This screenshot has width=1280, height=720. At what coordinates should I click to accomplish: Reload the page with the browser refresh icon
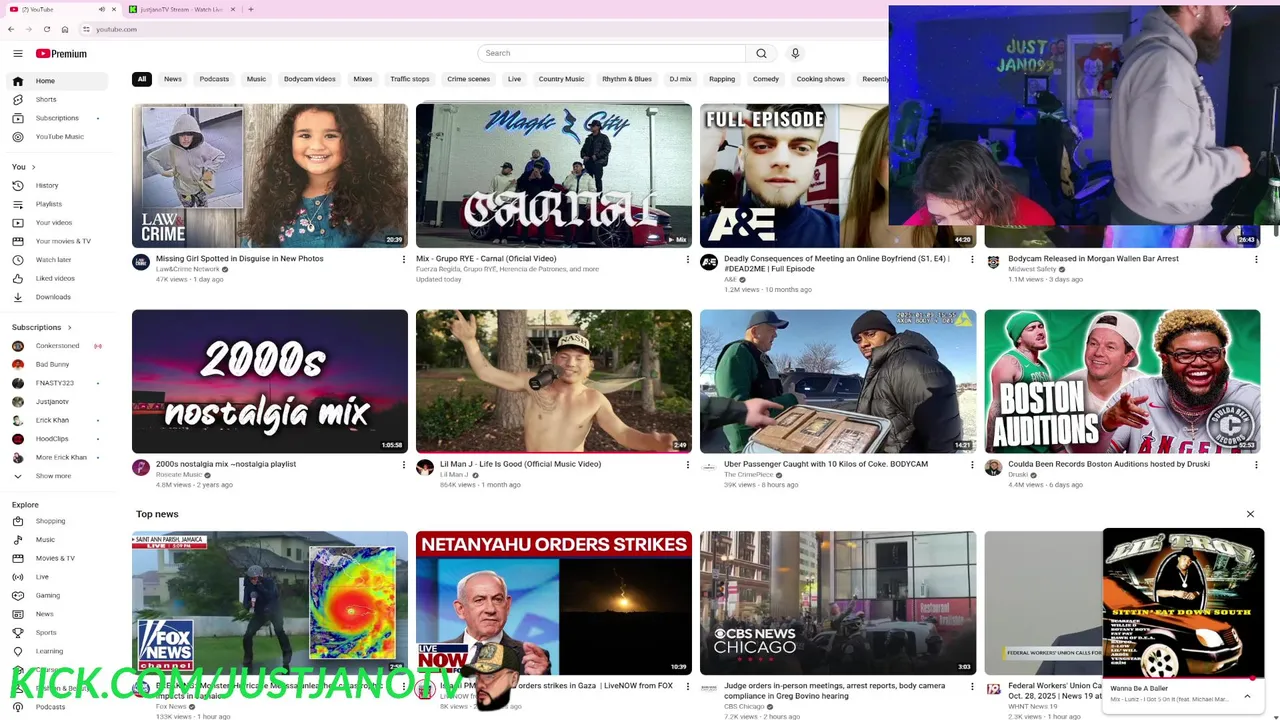point(46,29)
